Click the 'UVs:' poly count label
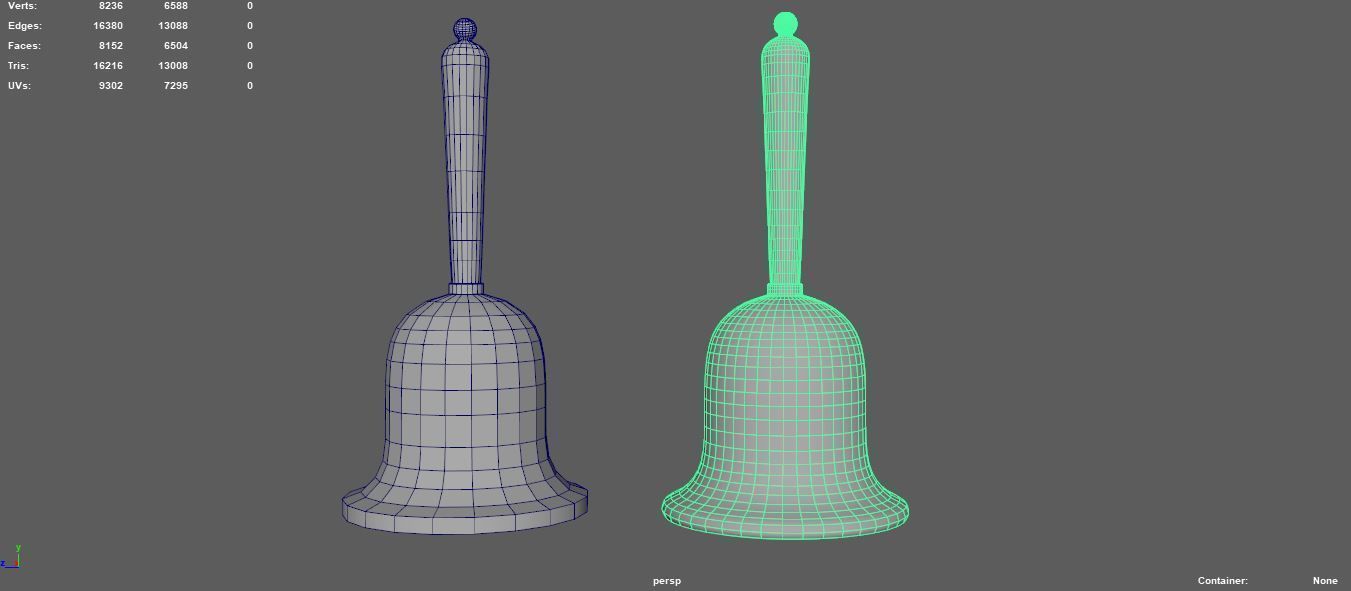This screenshot has width=1351, height=591. pos(19,86)
